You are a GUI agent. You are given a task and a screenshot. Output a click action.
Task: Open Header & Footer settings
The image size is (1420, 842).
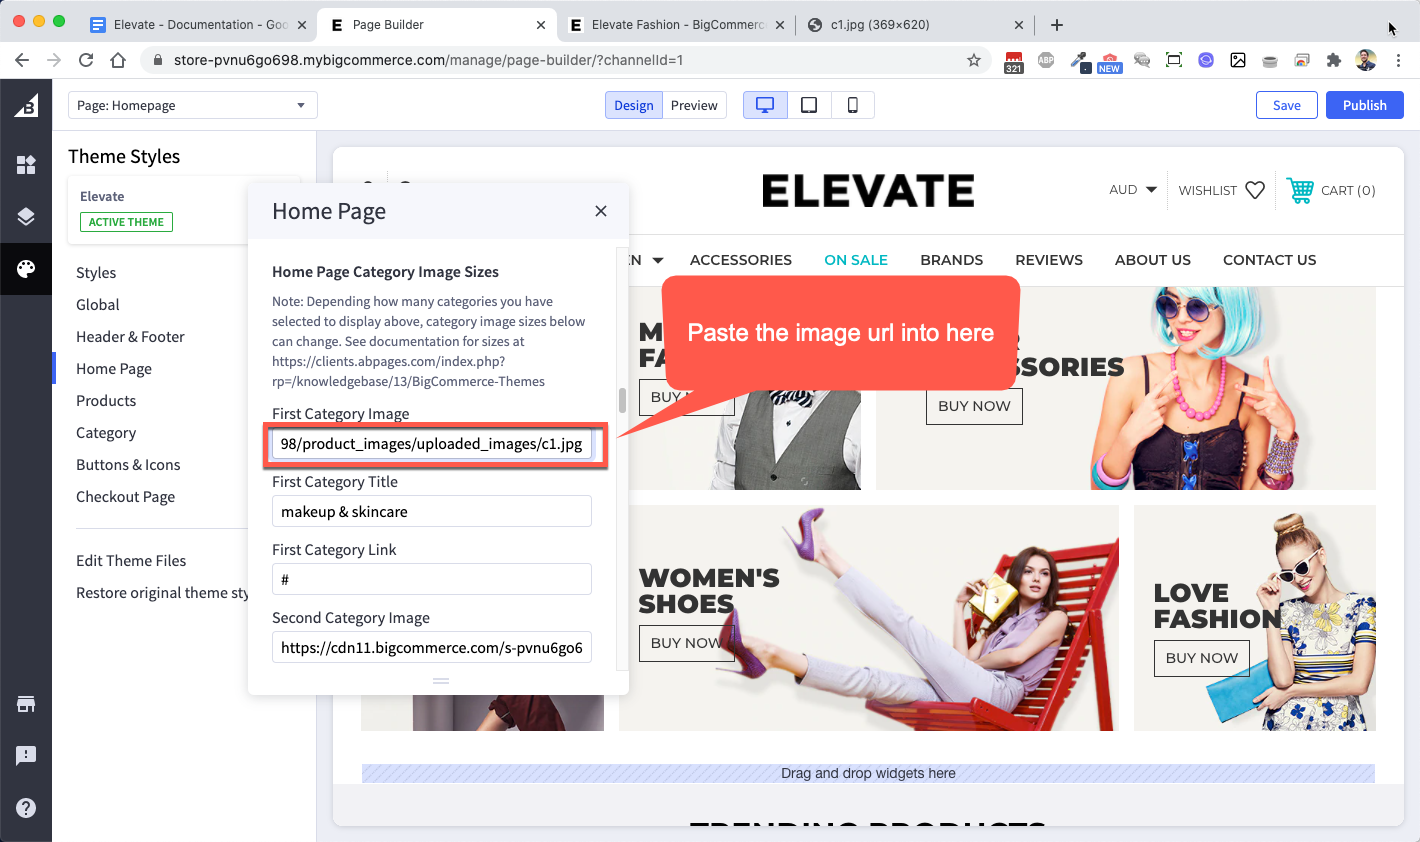[130, 337]
